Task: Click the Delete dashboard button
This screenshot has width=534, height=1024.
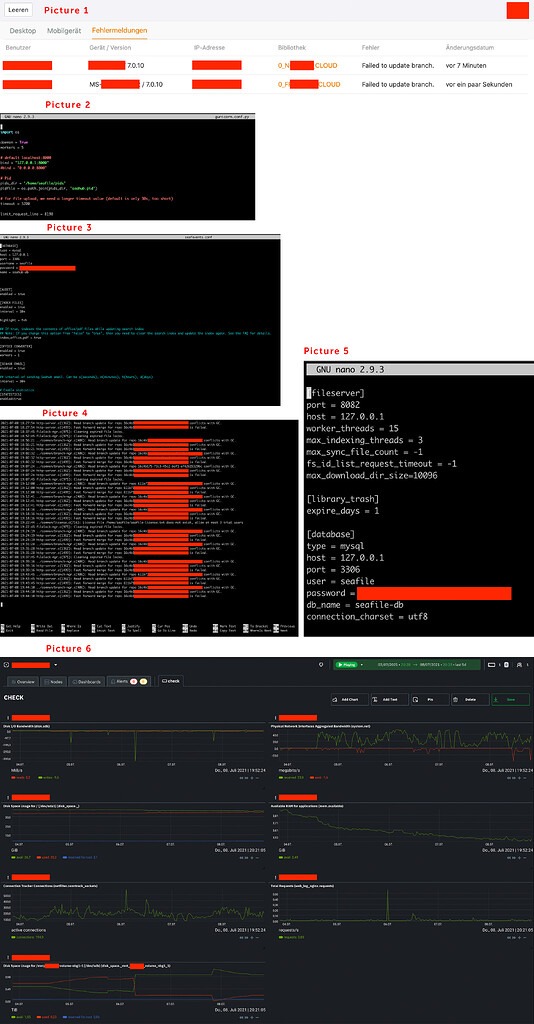Action: click(x=469, y=699)
